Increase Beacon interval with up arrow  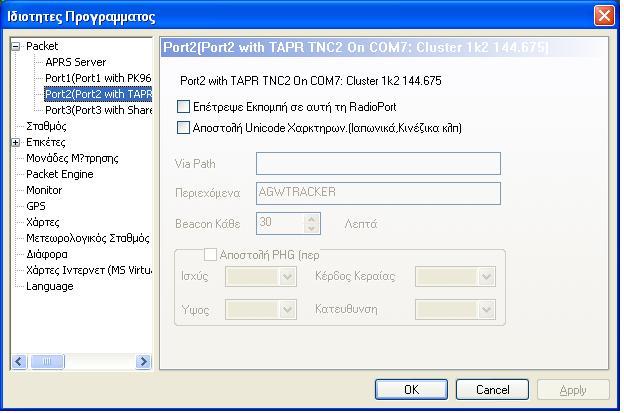point(311,218)
